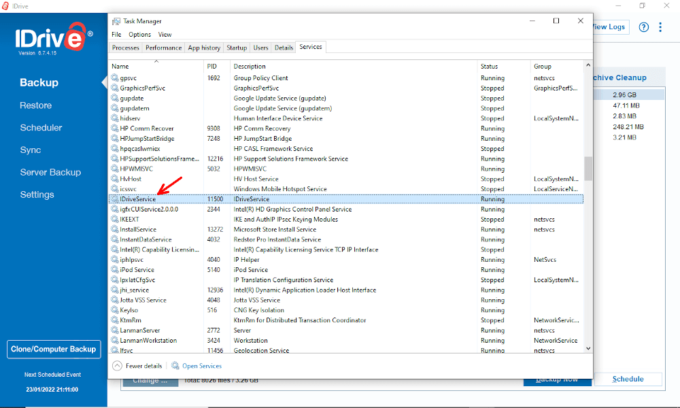Sort services by Status column header
The image size is (680, 408).
click(489, 66)
